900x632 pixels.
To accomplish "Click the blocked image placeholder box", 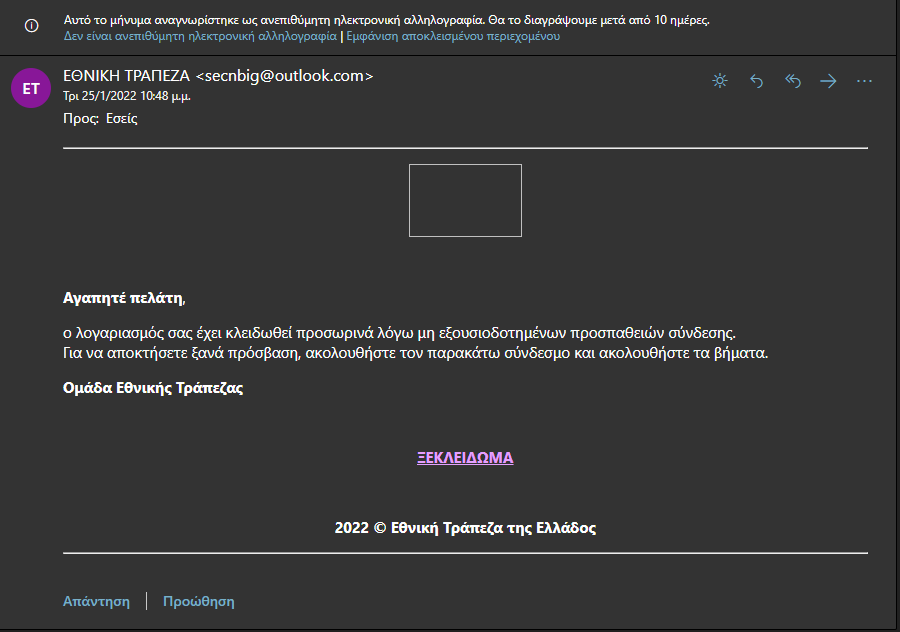I will (x=465, y=200).
